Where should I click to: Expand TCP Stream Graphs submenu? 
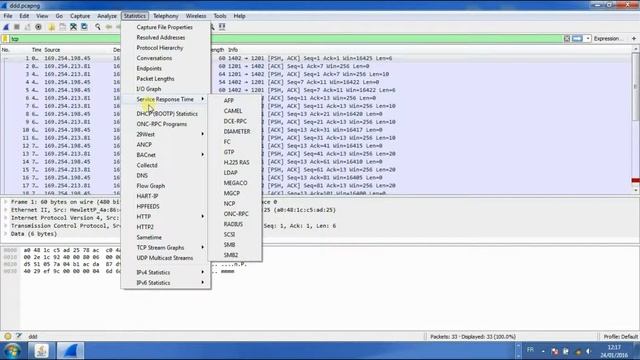(166, 247)
